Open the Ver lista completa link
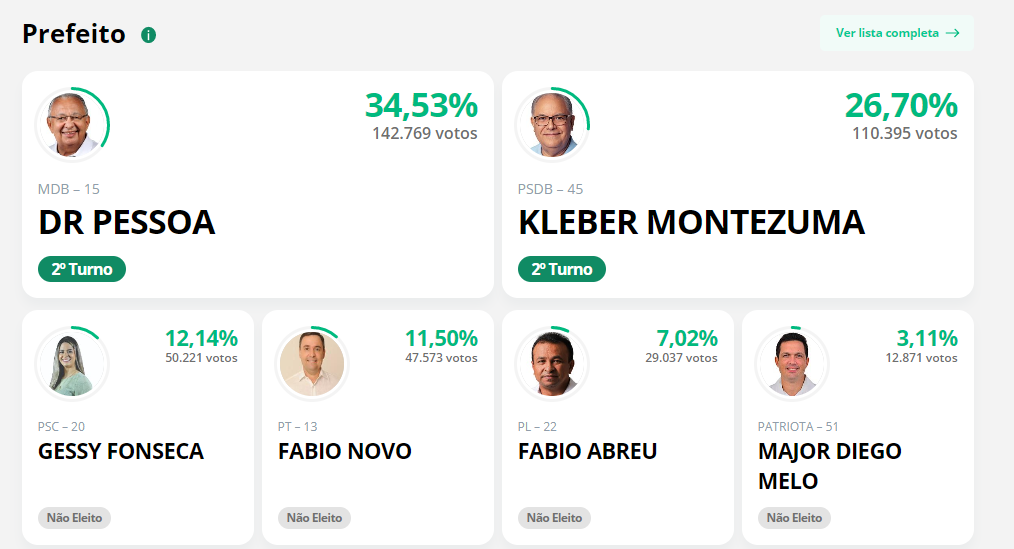Viewport: 1014px width, 549px height. click(x=897, y=33)
